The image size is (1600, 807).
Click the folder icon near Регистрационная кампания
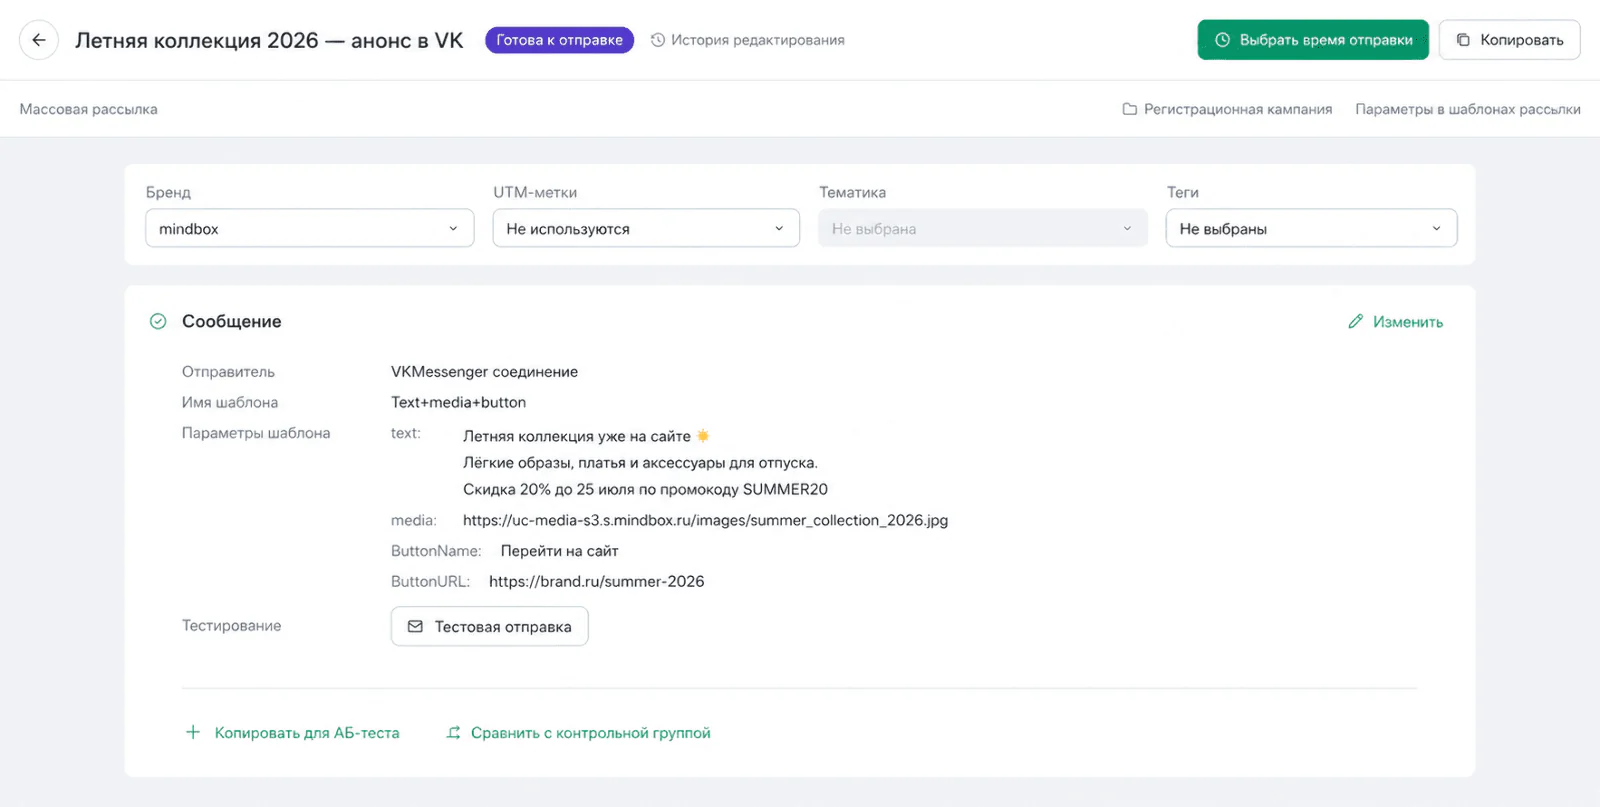point(1130,109)
